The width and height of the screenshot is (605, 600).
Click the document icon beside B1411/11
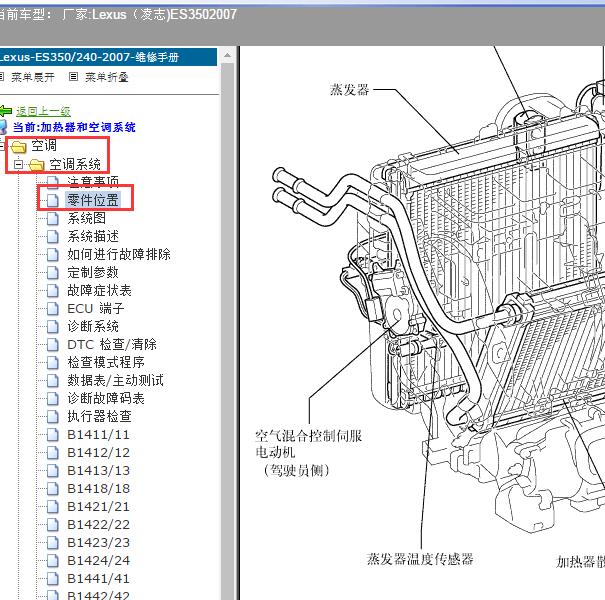pos(52,435)
